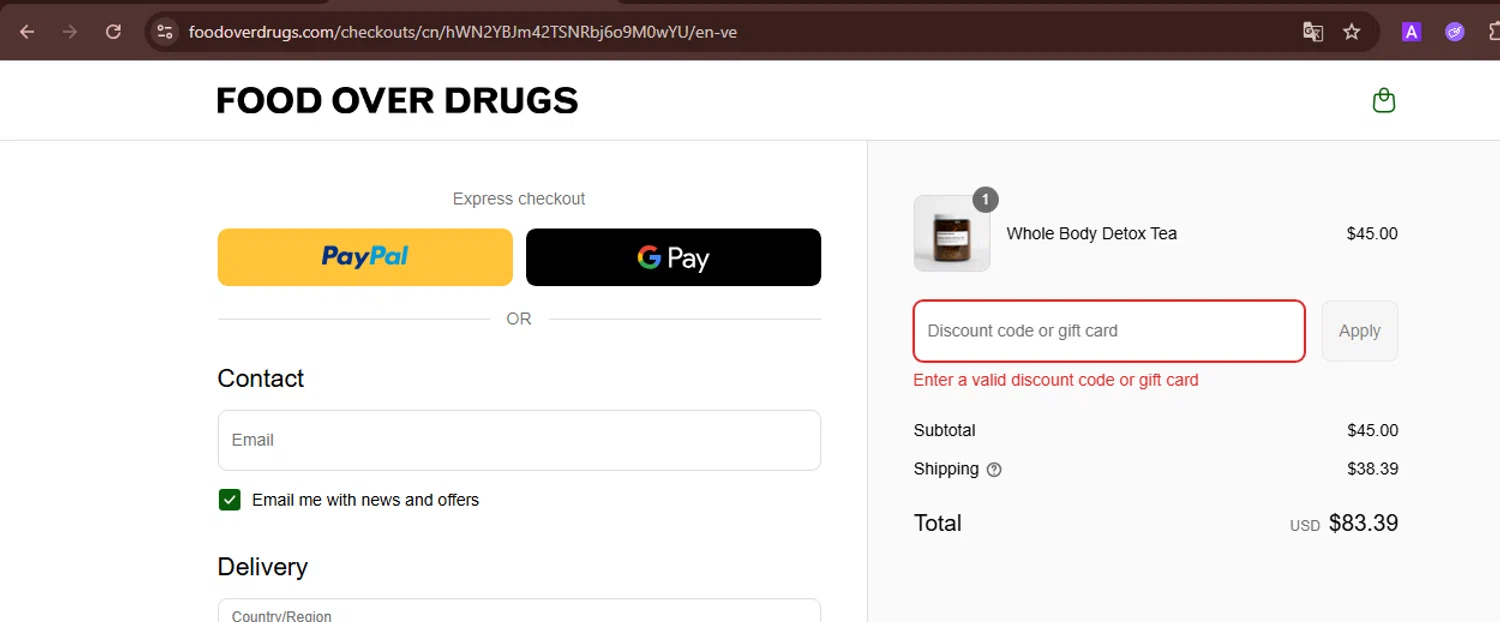Viewport: 1500px width, 622px height.
Task: Click the FOOD OVER DRUGS logo
Action: pyautogui.click(x=398, y=100)
